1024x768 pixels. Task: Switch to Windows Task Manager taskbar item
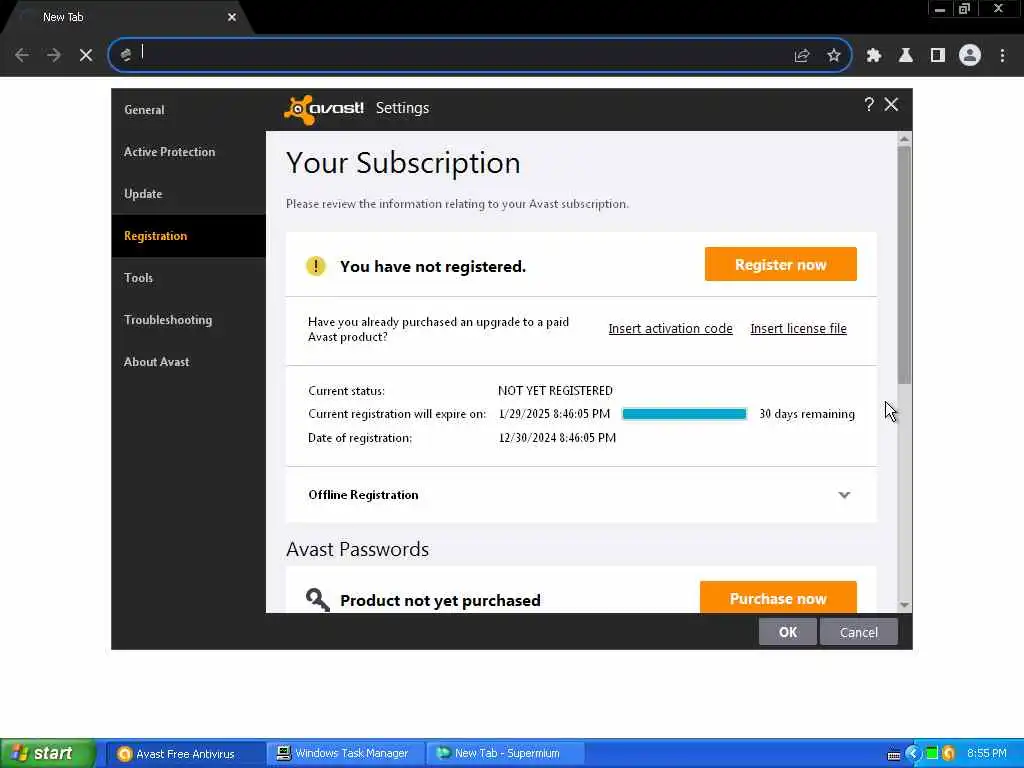[x=345, y=754]
